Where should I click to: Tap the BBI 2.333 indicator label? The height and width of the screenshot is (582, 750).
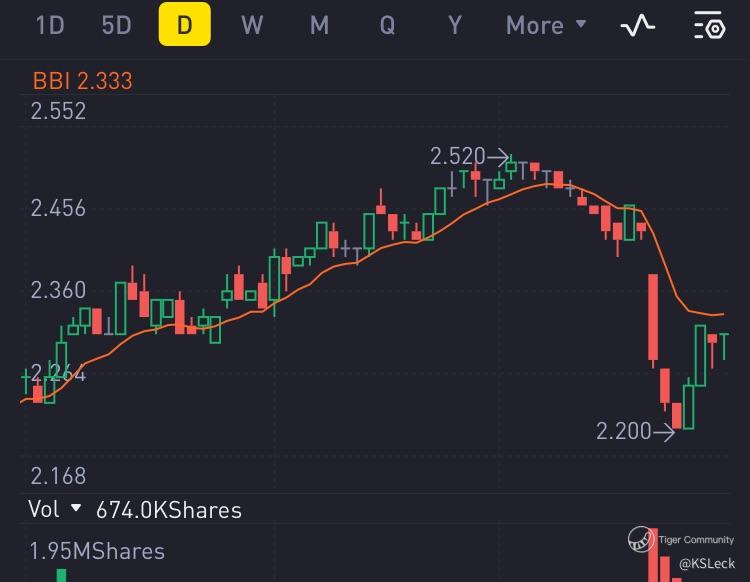click(82, 81)
